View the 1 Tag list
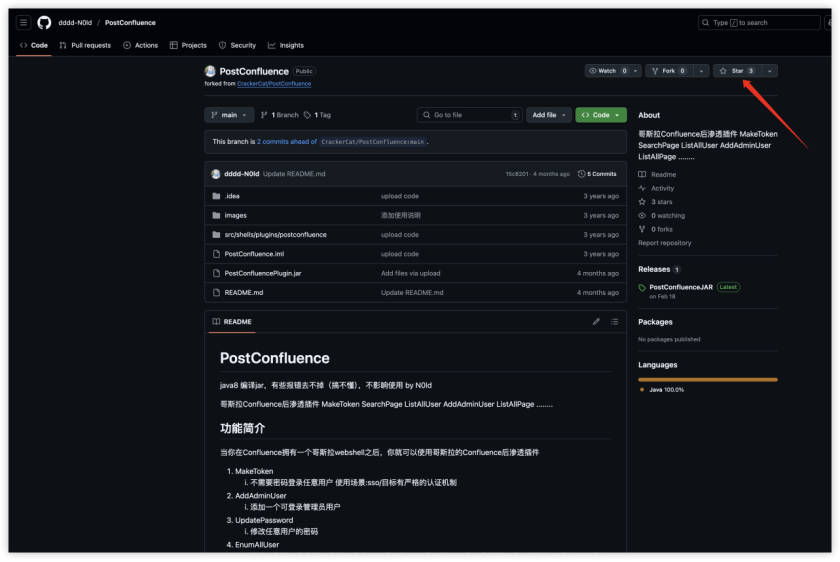Screen dimensions: 840x562 317,115
